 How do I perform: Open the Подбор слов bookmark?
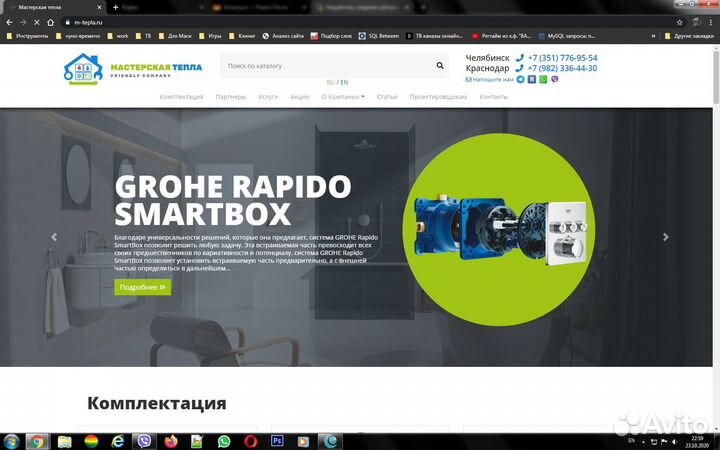pos(331,36)
